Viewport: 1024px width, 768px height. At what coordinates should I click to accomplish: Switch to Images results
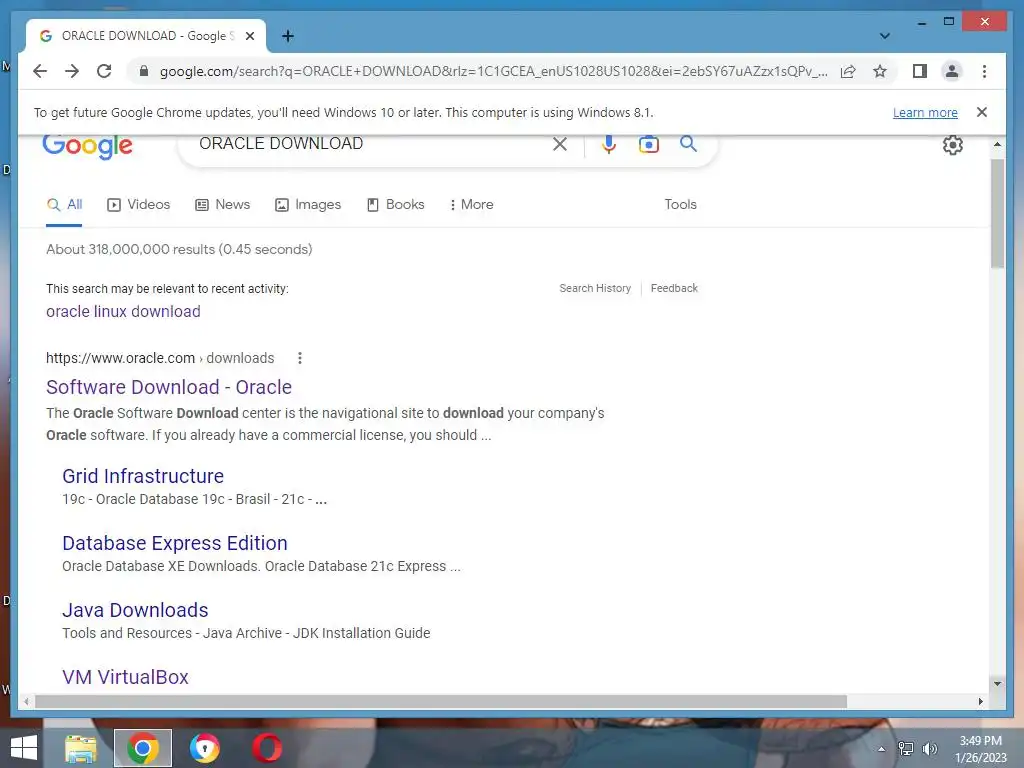(x=308, y=205)
